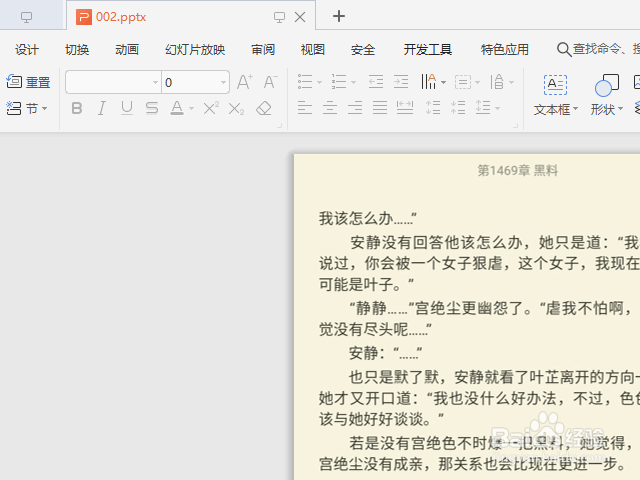Click the text alignment box icon

(463, 82)
